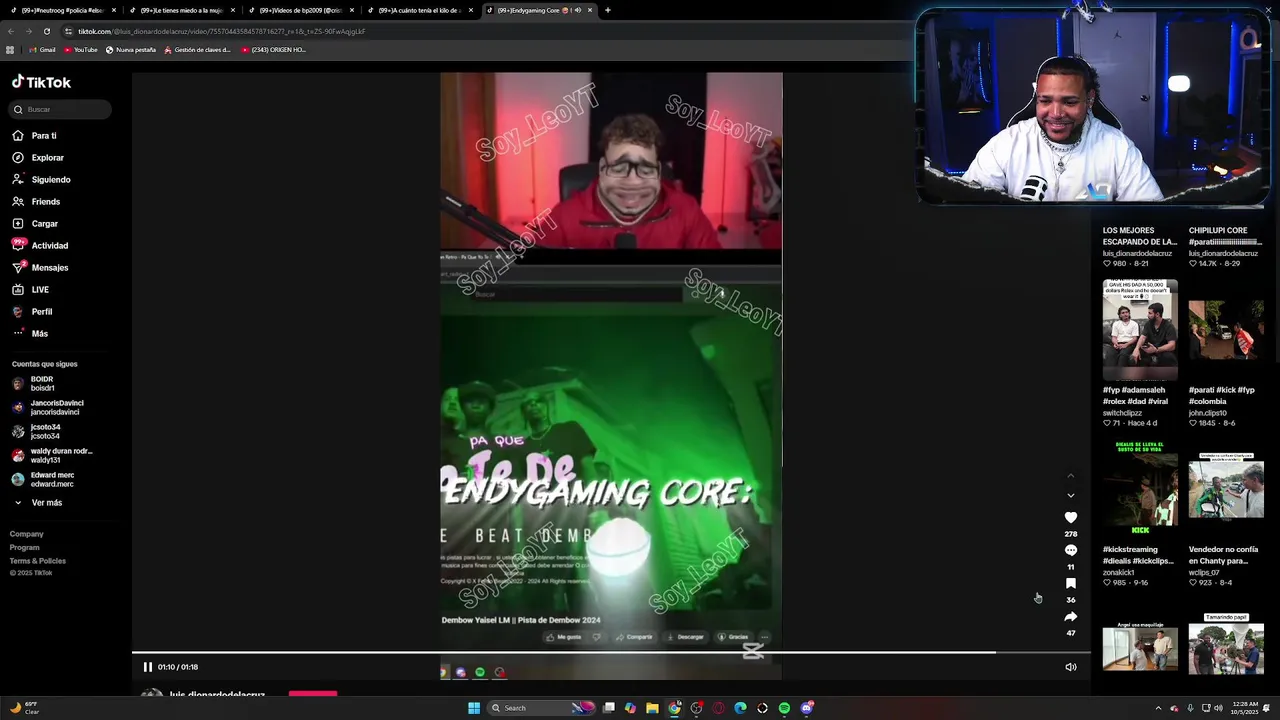Show hidden system tray icons
Screen dimensions: 1280x720
point(1159,708)
